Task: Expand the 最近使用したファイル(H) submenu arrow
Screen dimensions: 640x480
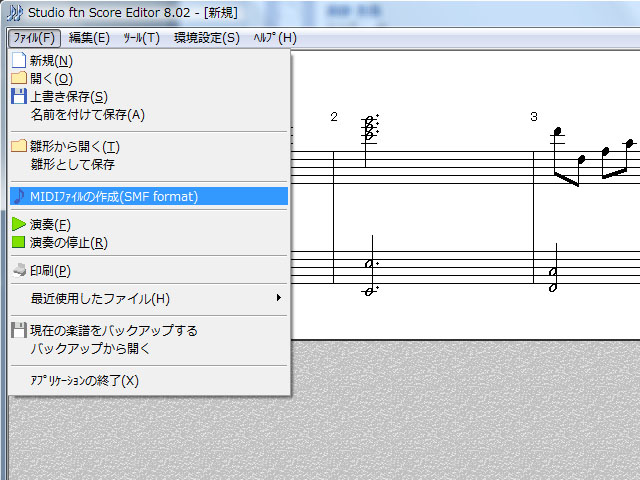Action: pyautogui.click(x=279, y=298)
